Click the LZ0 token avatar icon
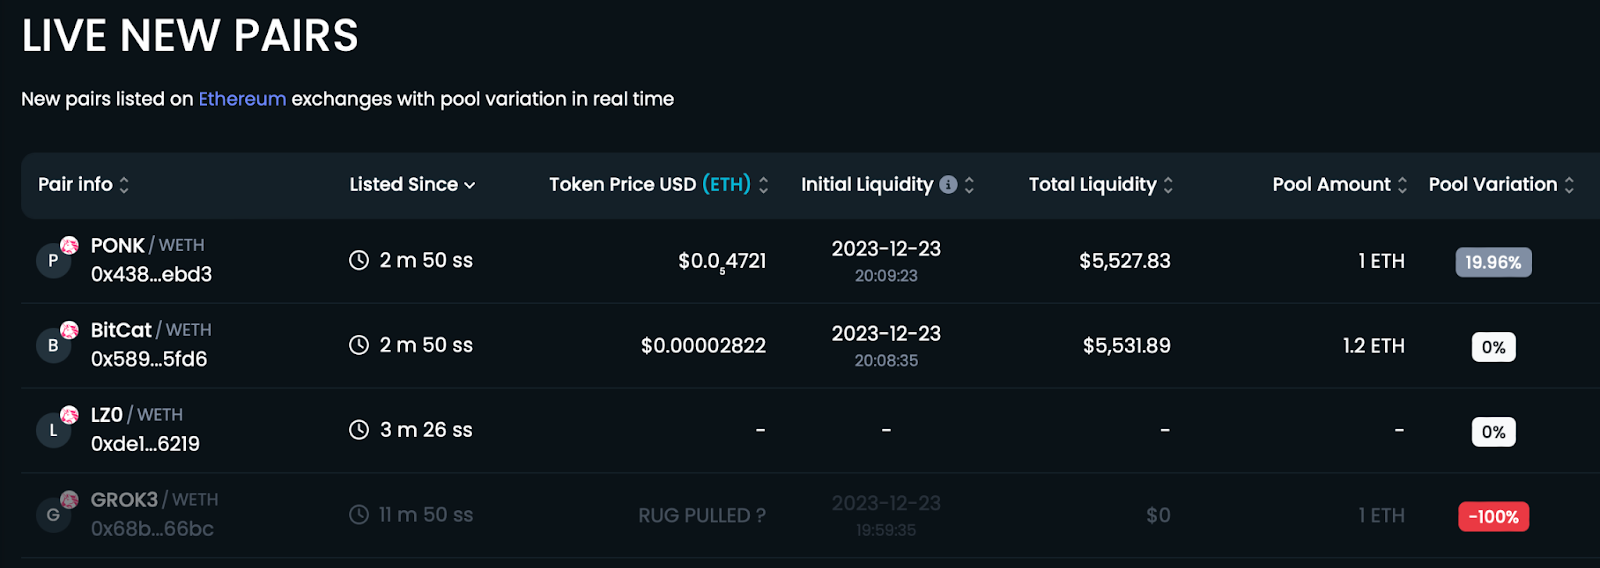This screenshot has height=568, width=1600. point(53,430)
